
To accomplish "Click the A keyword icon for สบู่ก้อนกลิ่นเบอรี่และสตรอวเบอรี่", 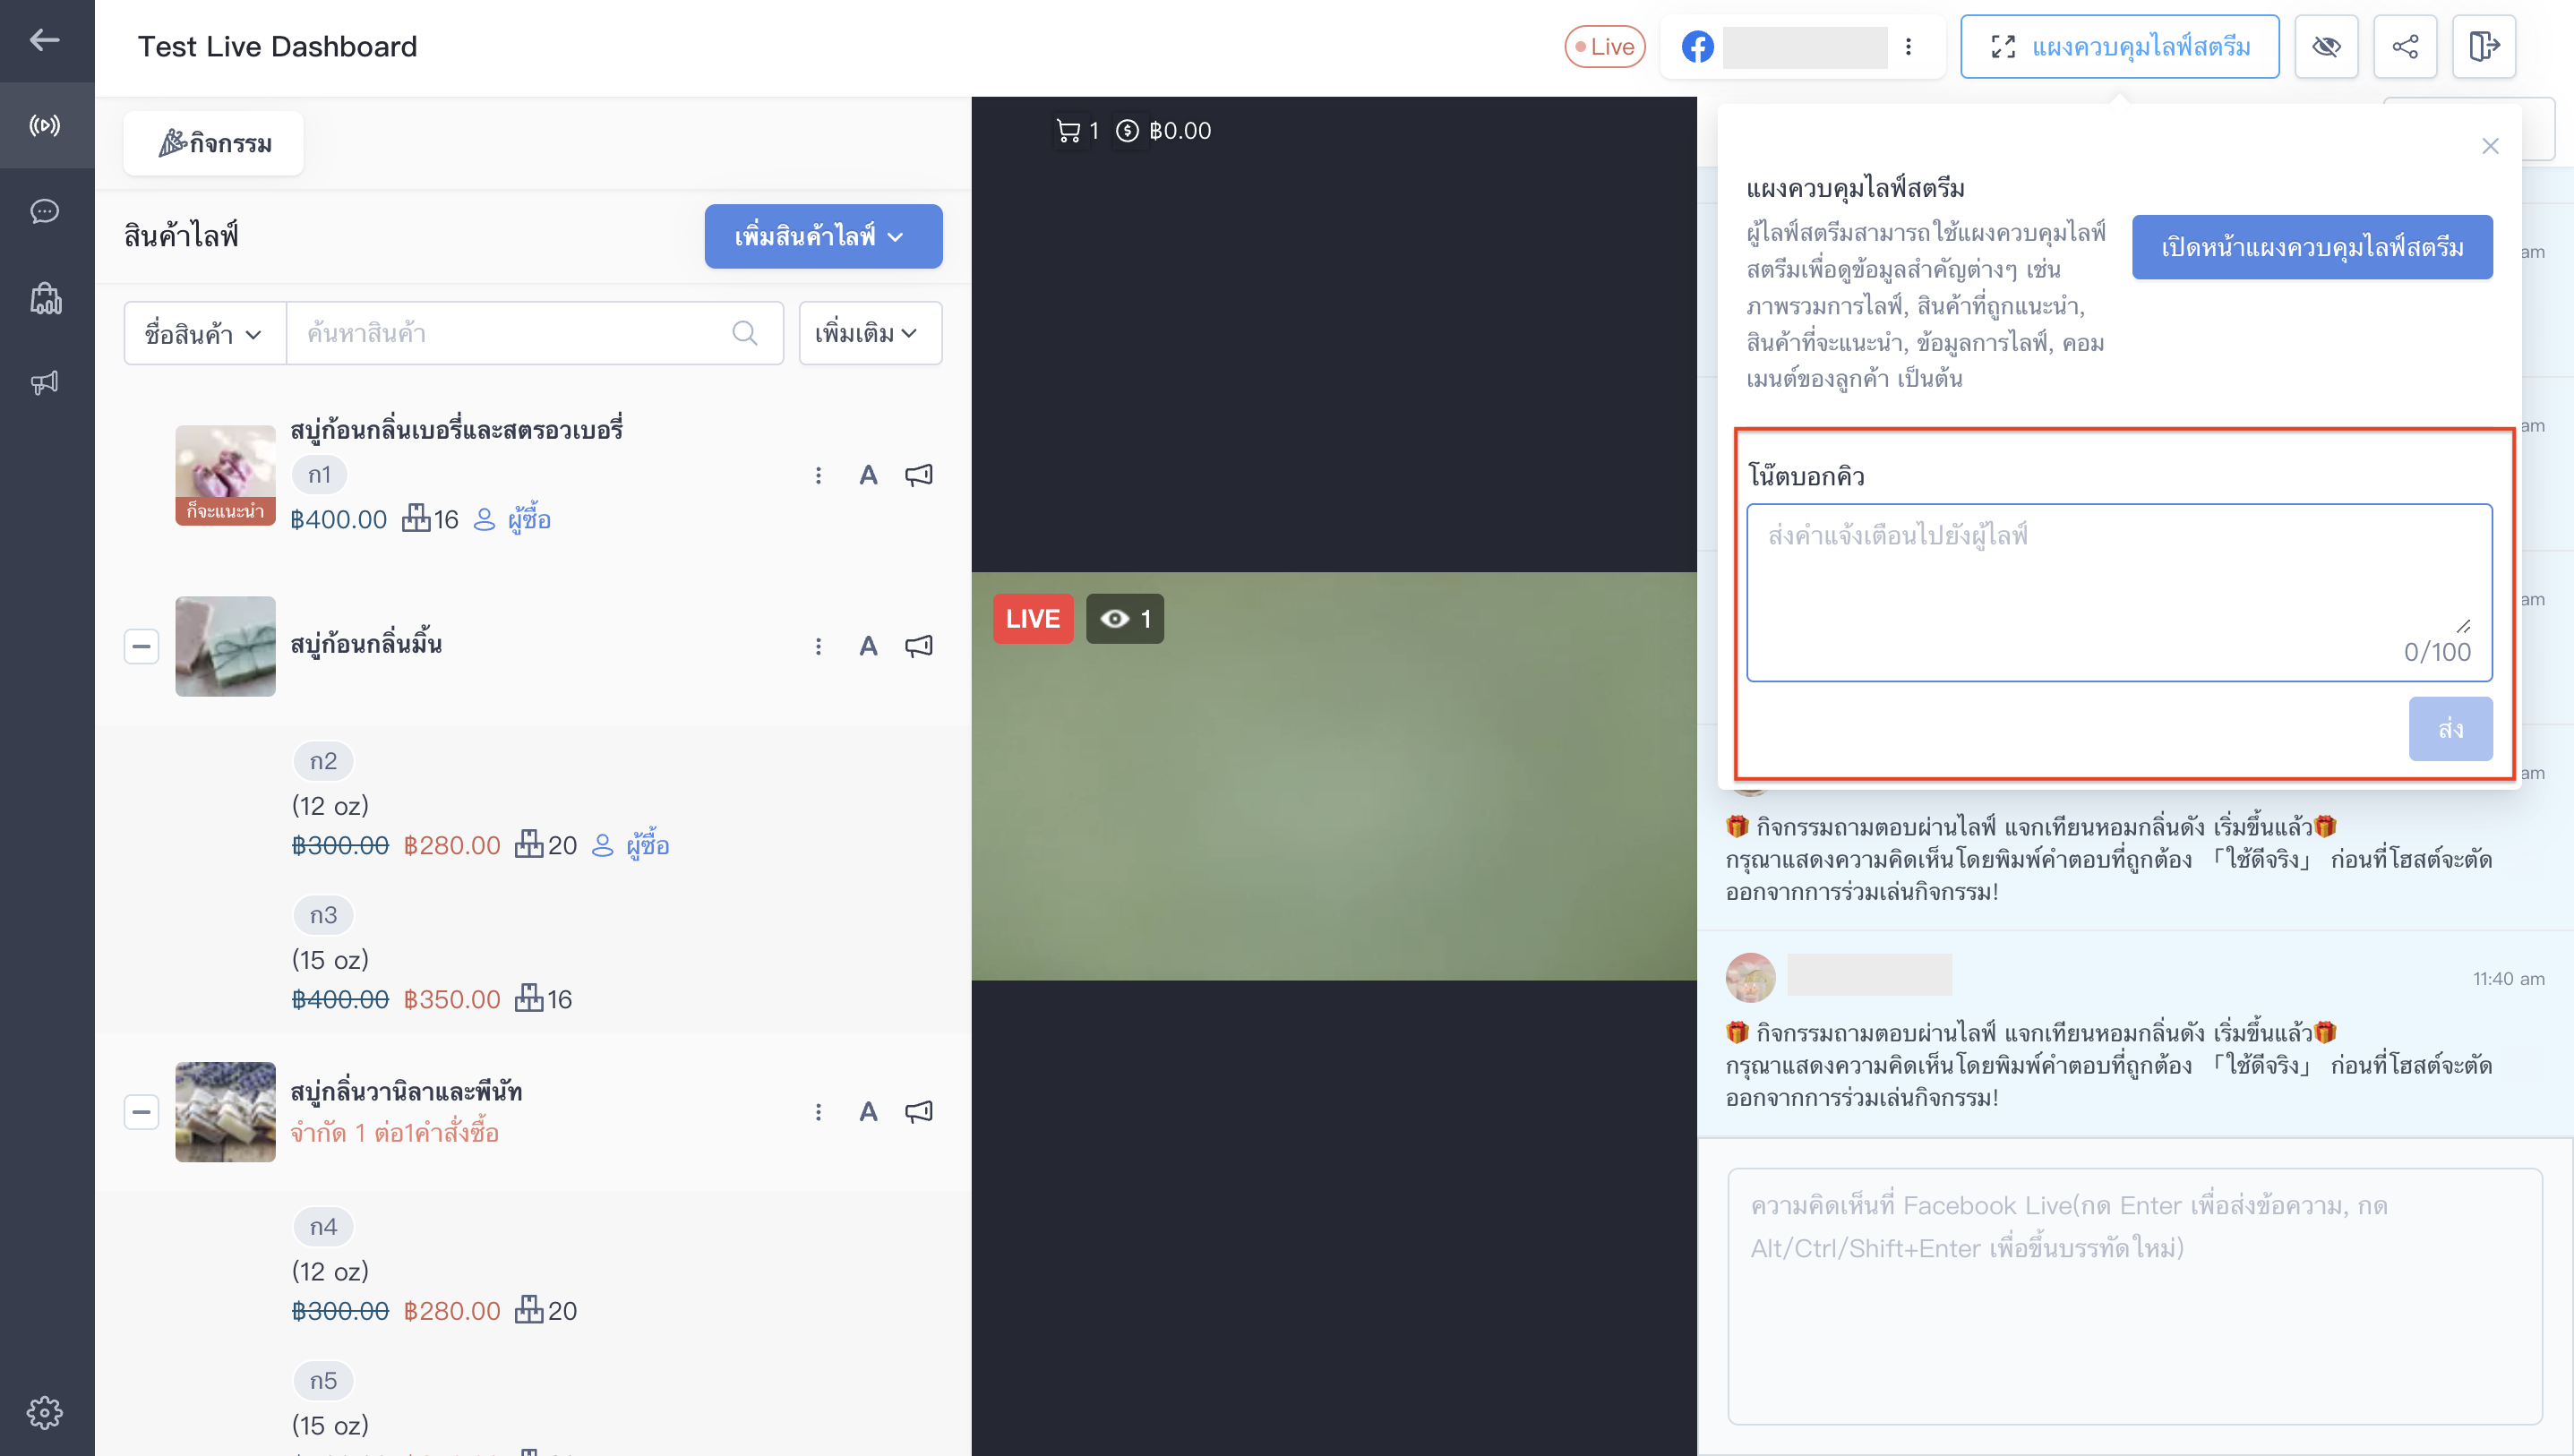I will coord(868,475).
